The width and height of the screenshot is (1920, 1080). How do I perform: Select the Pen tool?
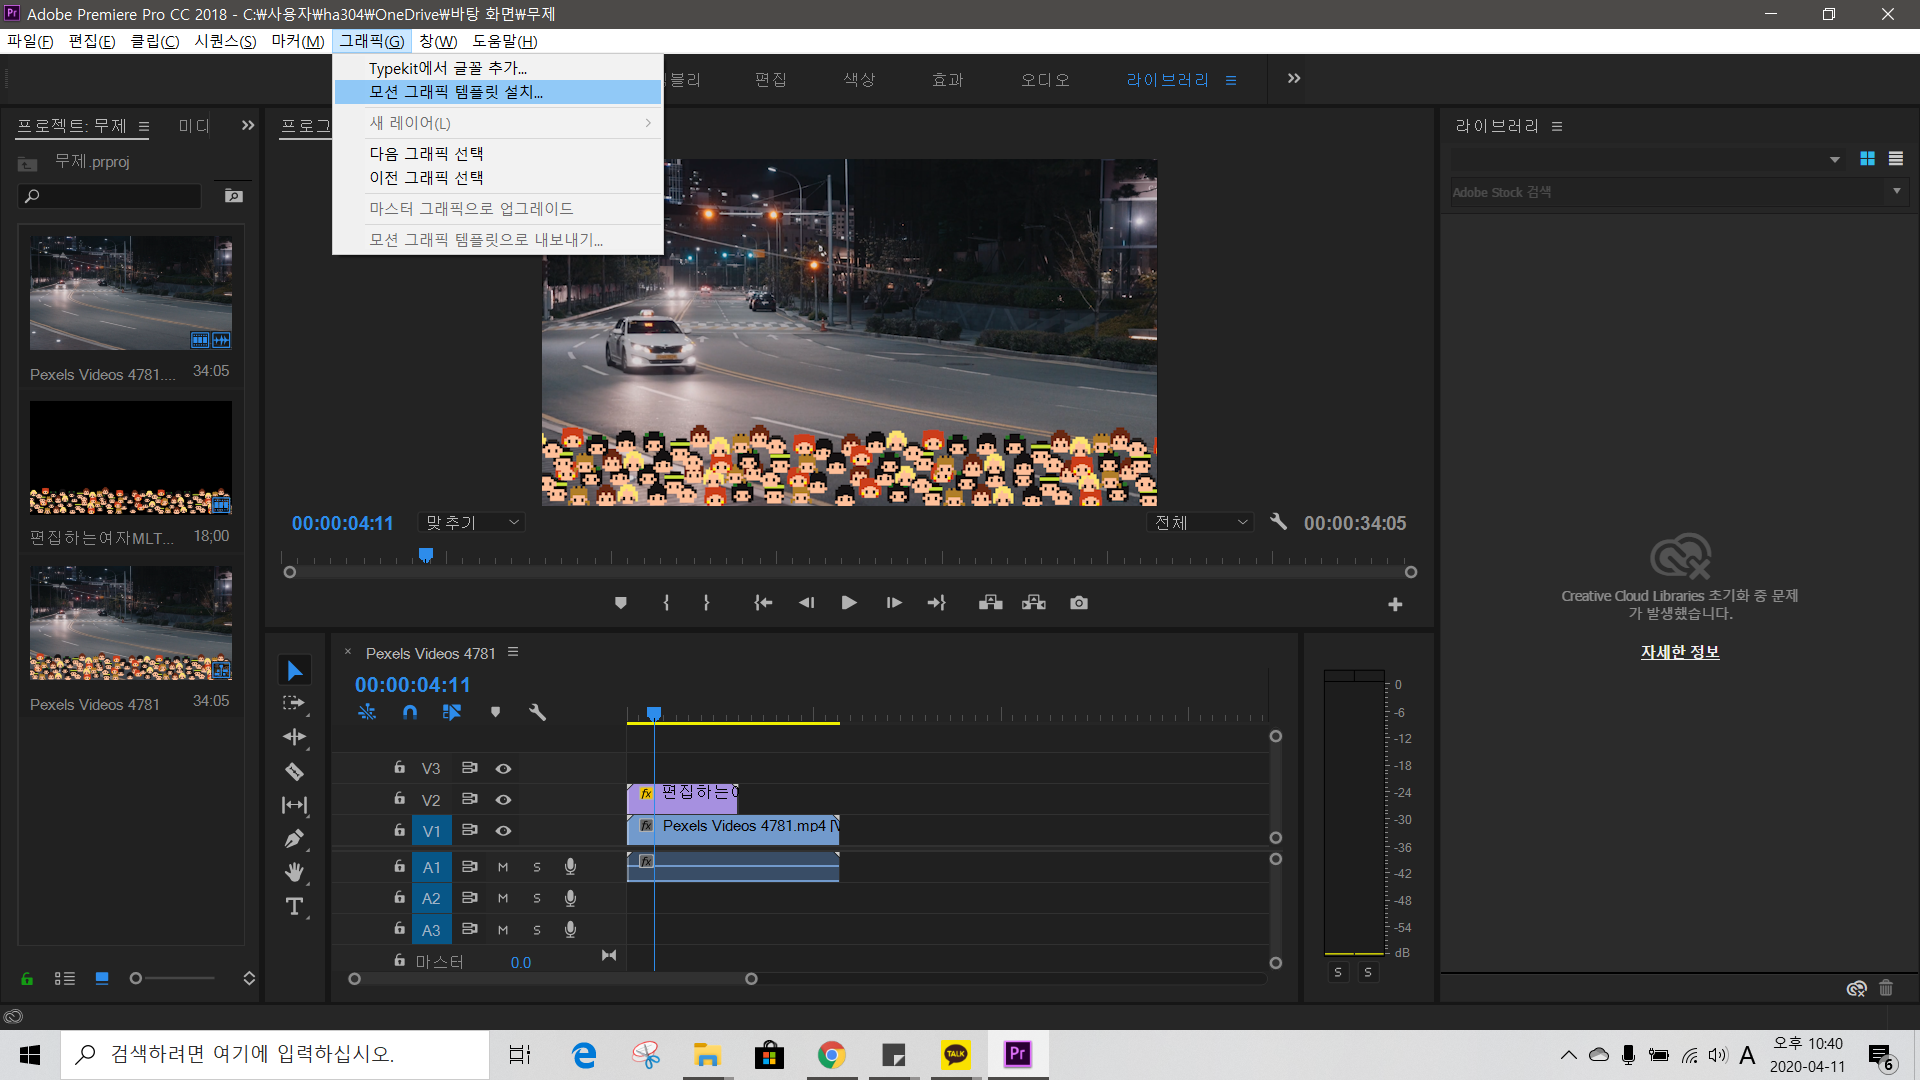[294, 839]
